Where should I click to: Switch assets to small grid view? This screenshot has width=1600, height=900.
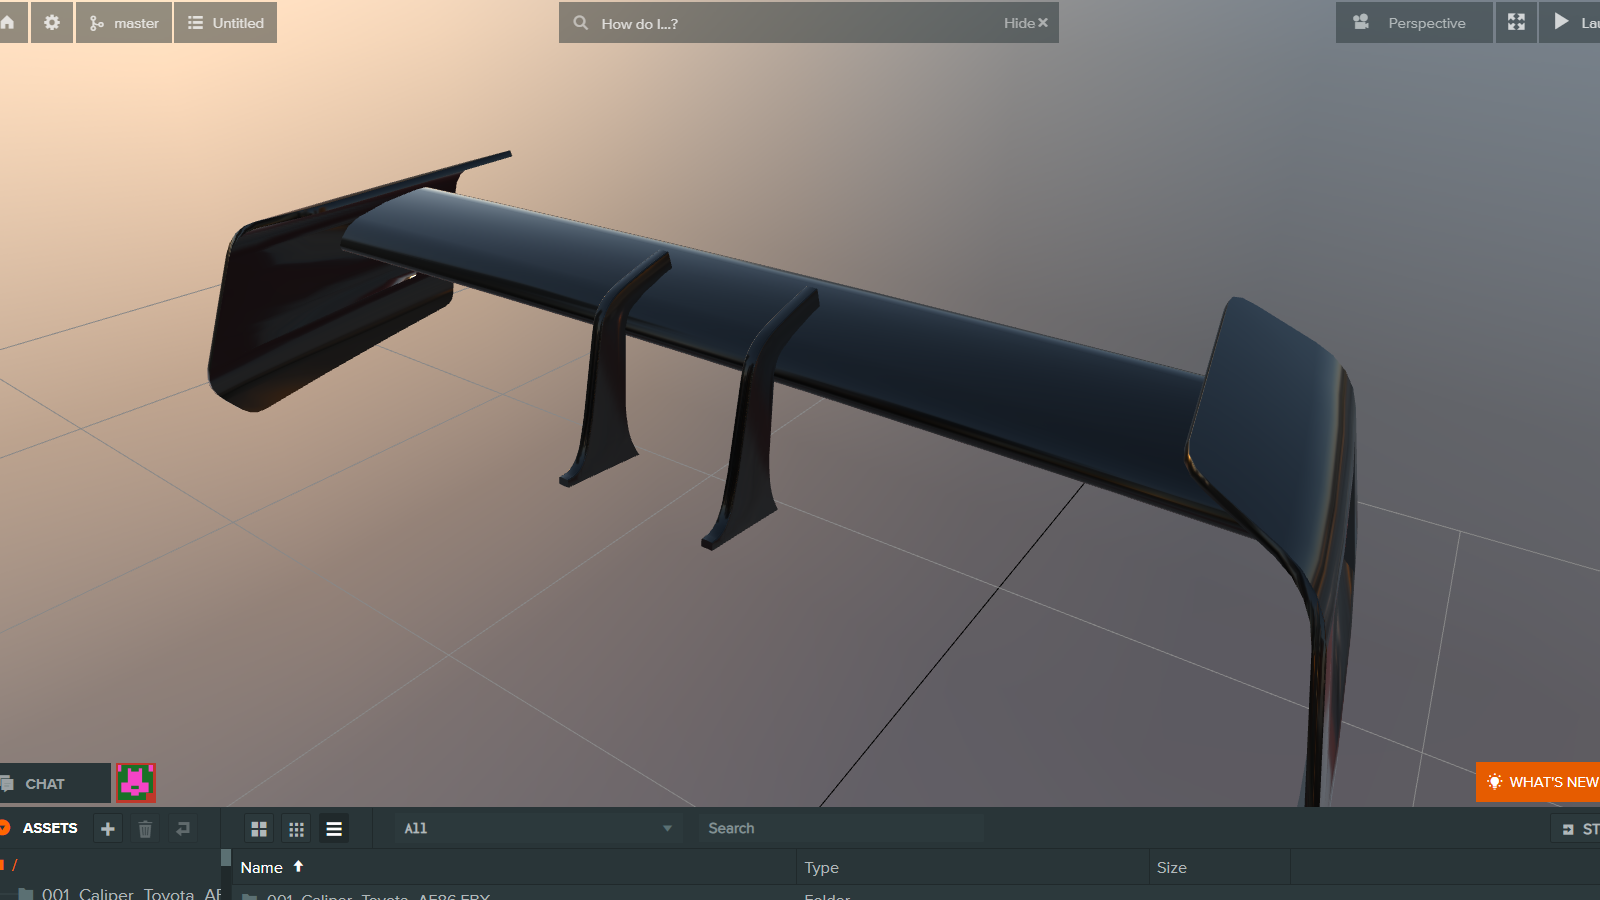tap(296, 829)
